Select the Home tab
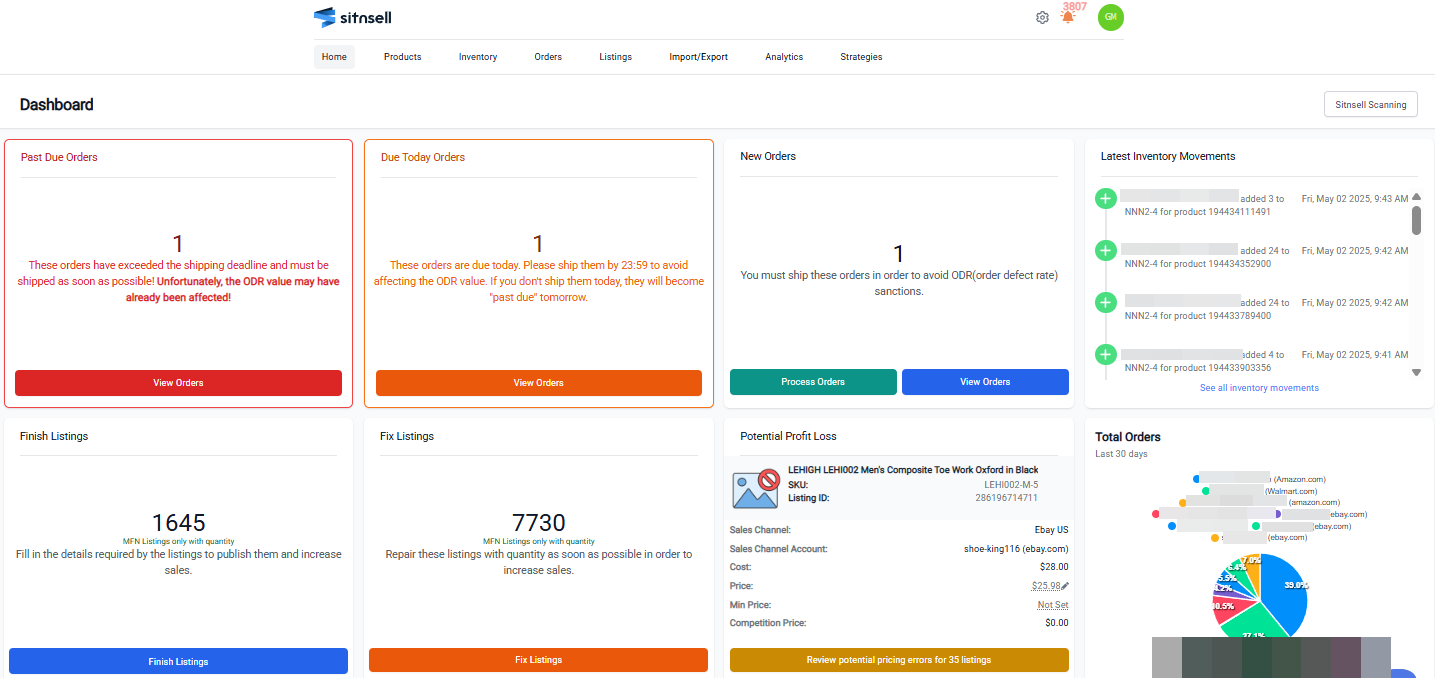Viewport: 1435px width, 678px height. (x=334, y=57)
